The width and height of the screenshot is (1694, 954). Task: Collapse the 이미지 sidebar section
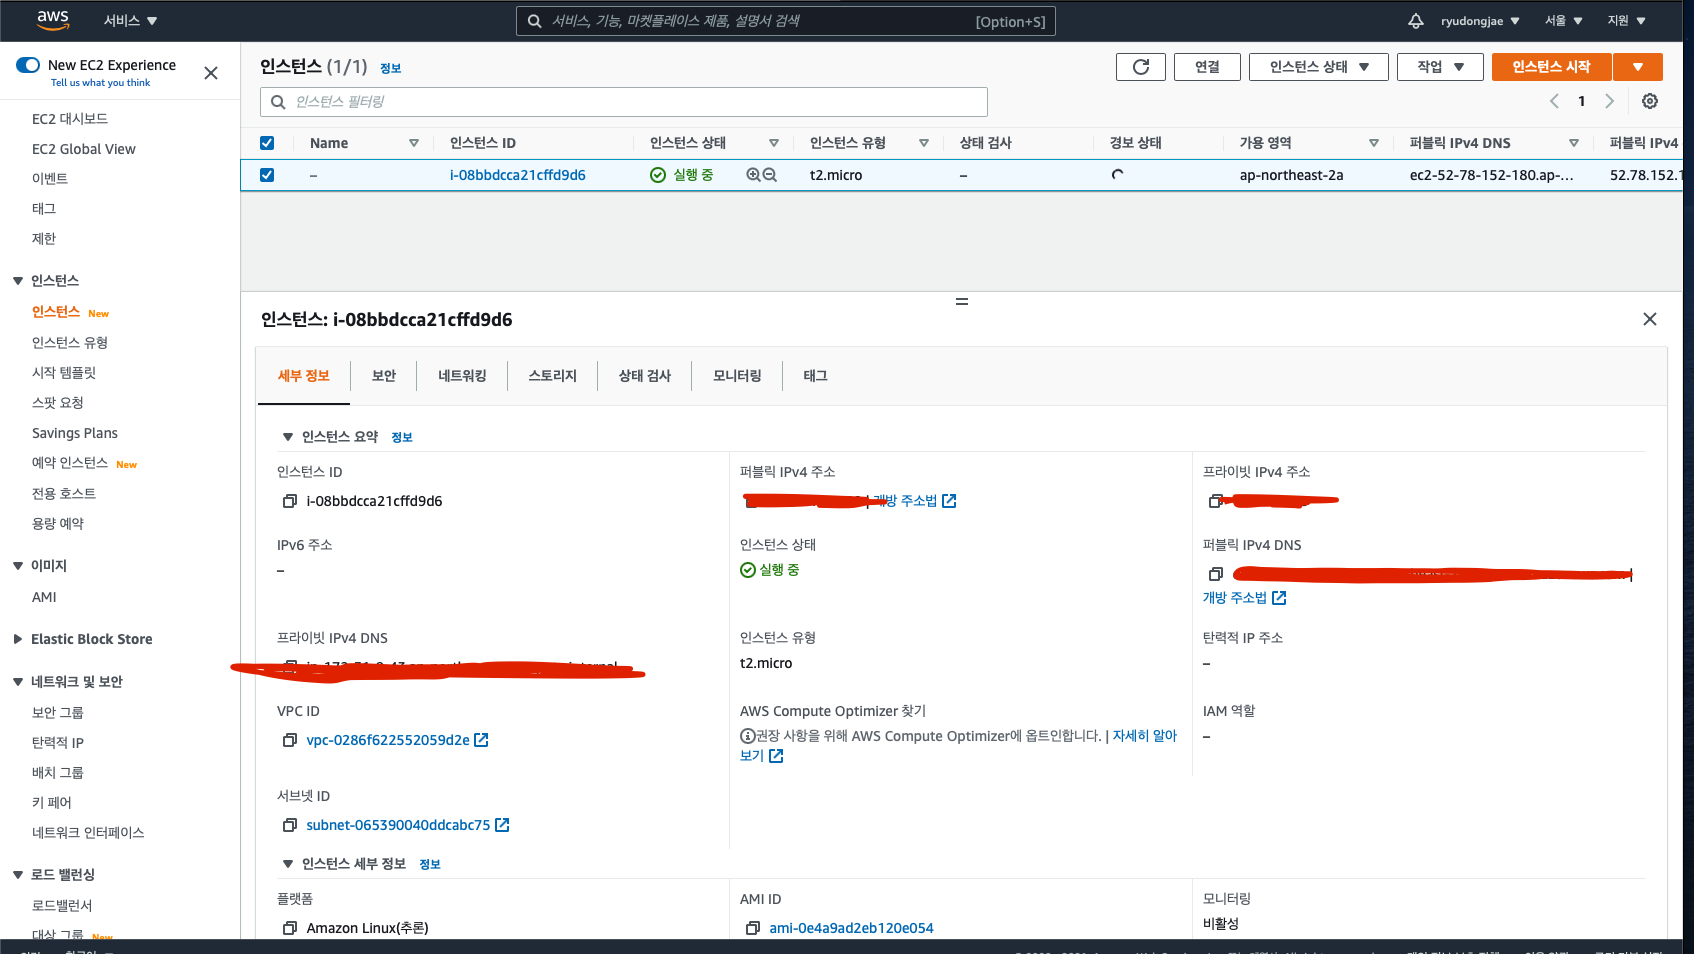(x=18, y=566)
